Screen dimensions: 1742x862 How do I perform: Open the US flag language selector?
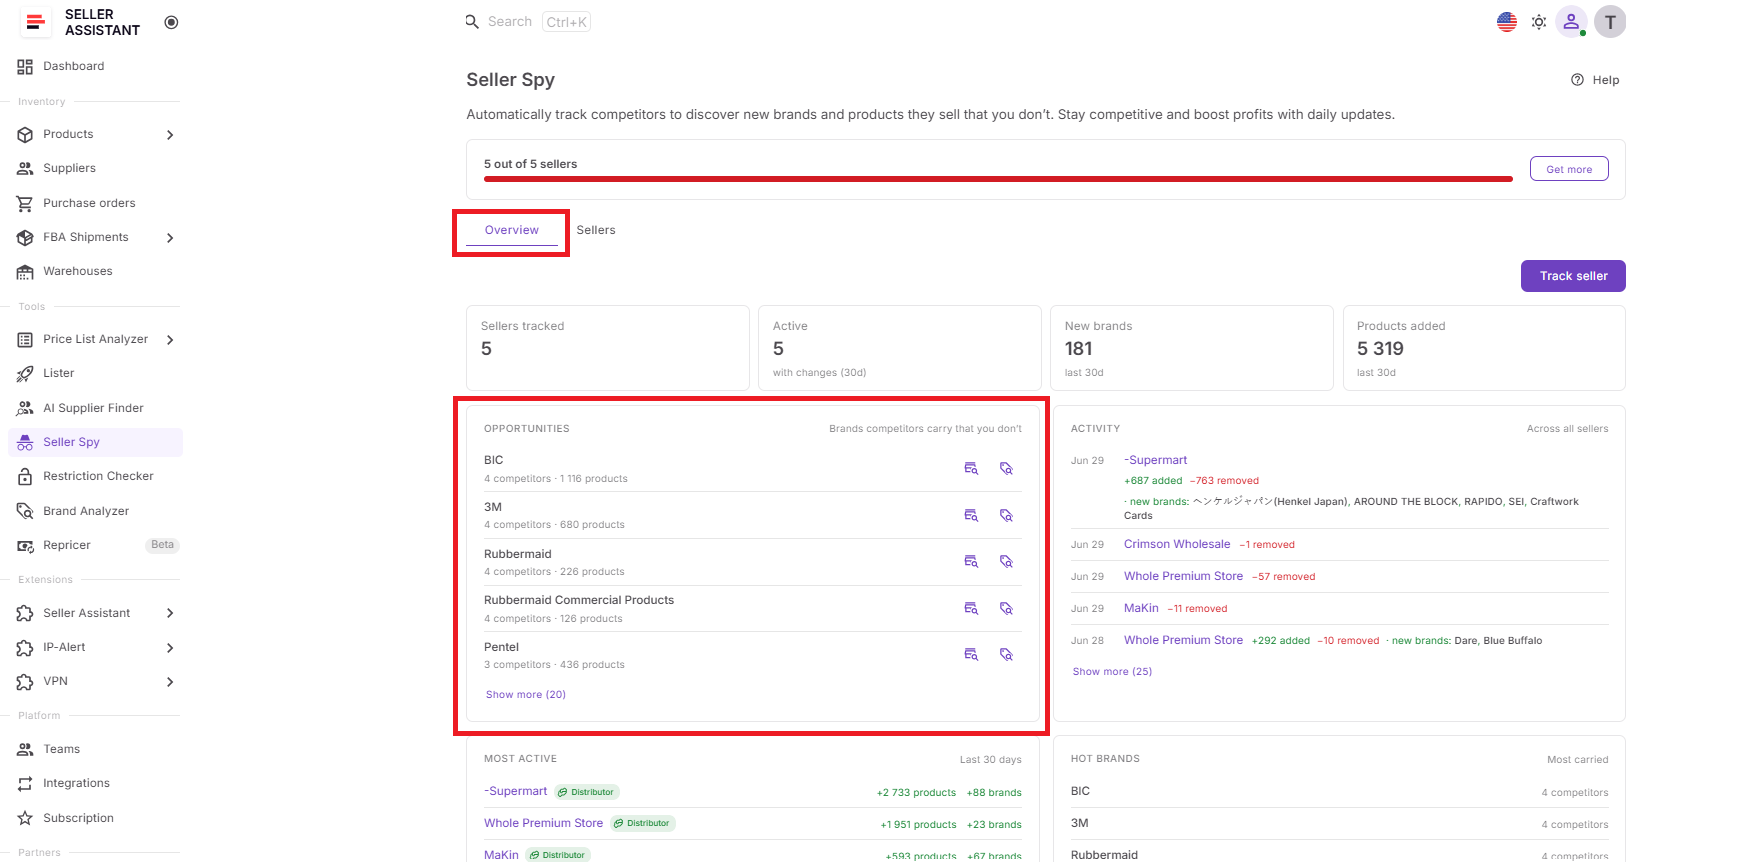coord(1507,22)
